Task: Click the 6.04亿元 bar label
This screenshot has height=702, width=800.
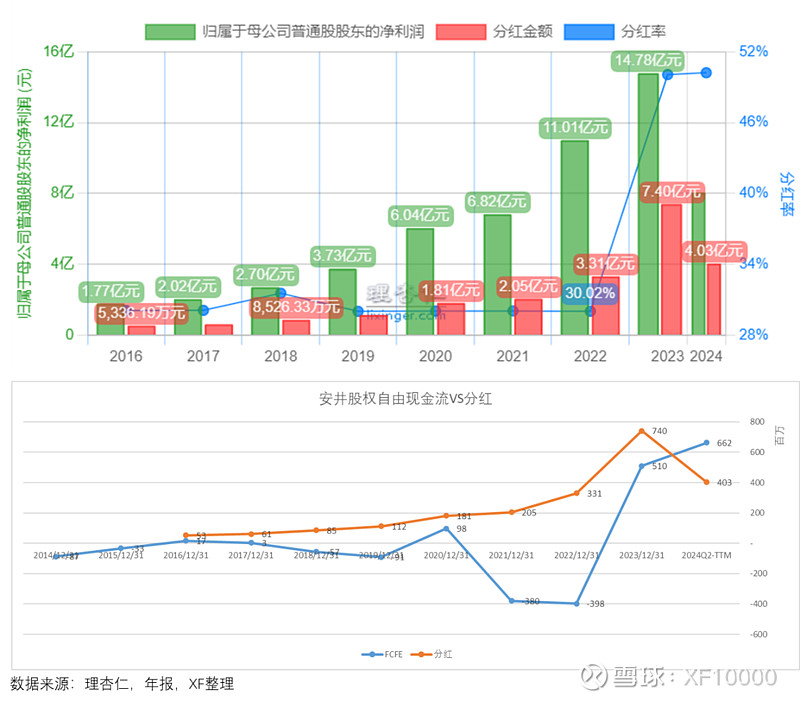Action: click(419, 215)
